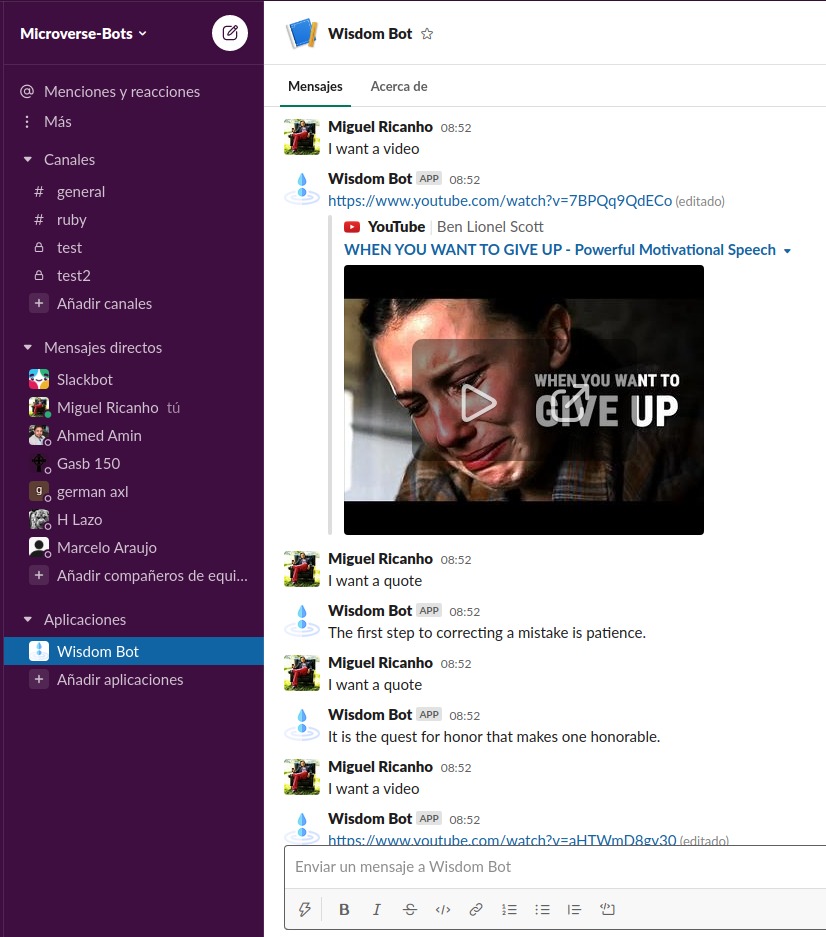Click plus icon for Añadir aplicaciones
Screen dimensions: 826x937
(39, 679)
